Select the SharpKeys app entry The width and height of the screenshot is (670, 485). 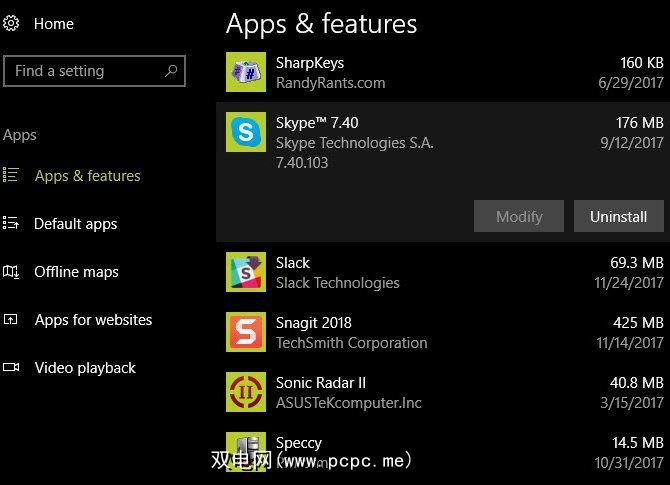(x=444, y=72)
